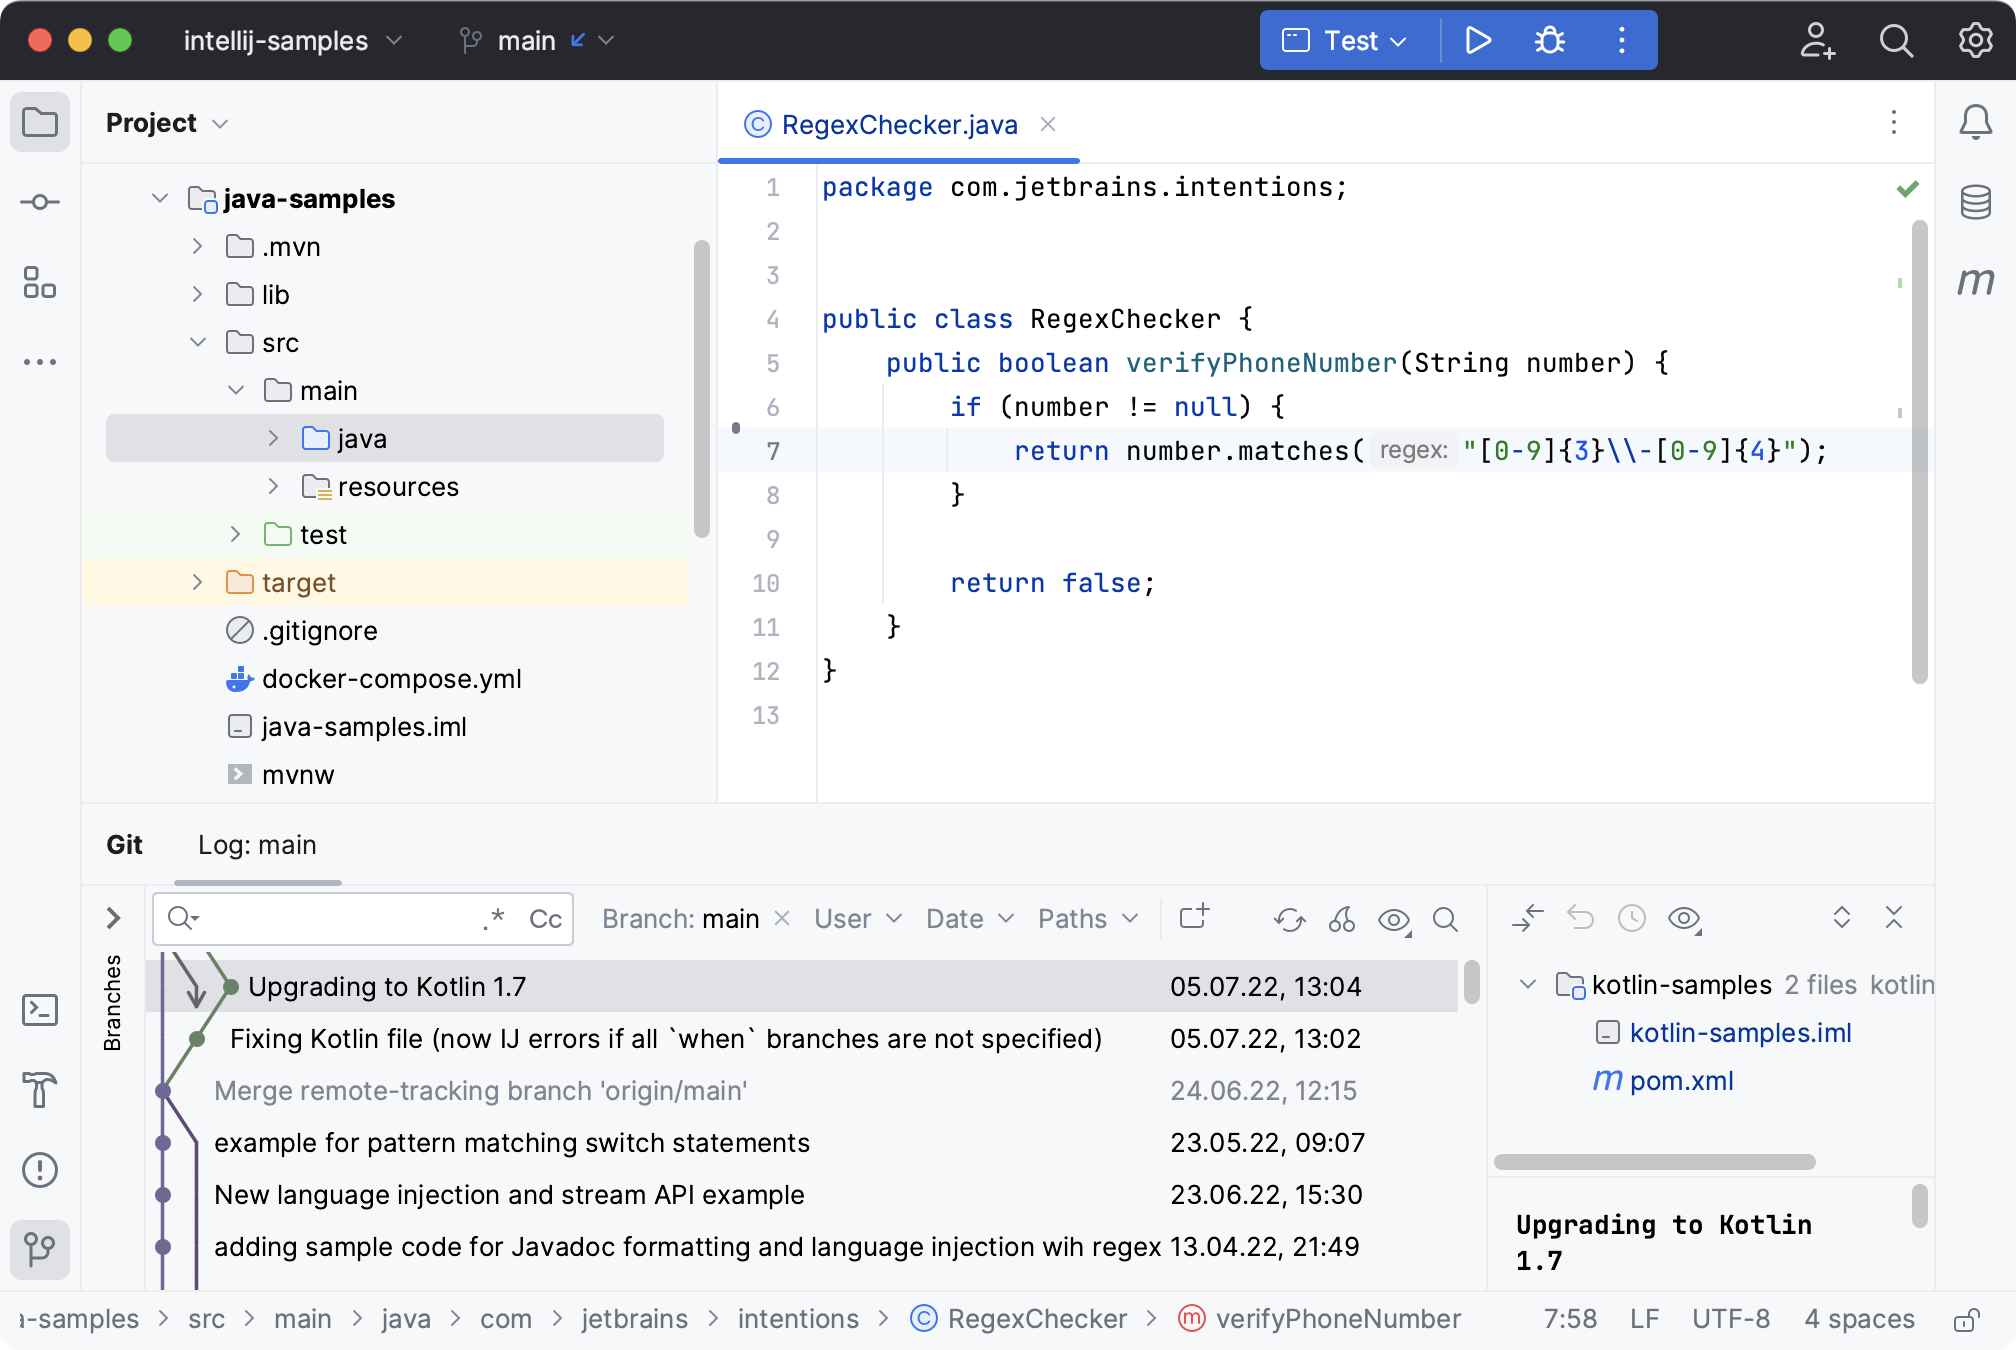Toggle read-only lock in status bar
This screenshot has width=2016, height=1350.
click(x=1966, y=1320)
